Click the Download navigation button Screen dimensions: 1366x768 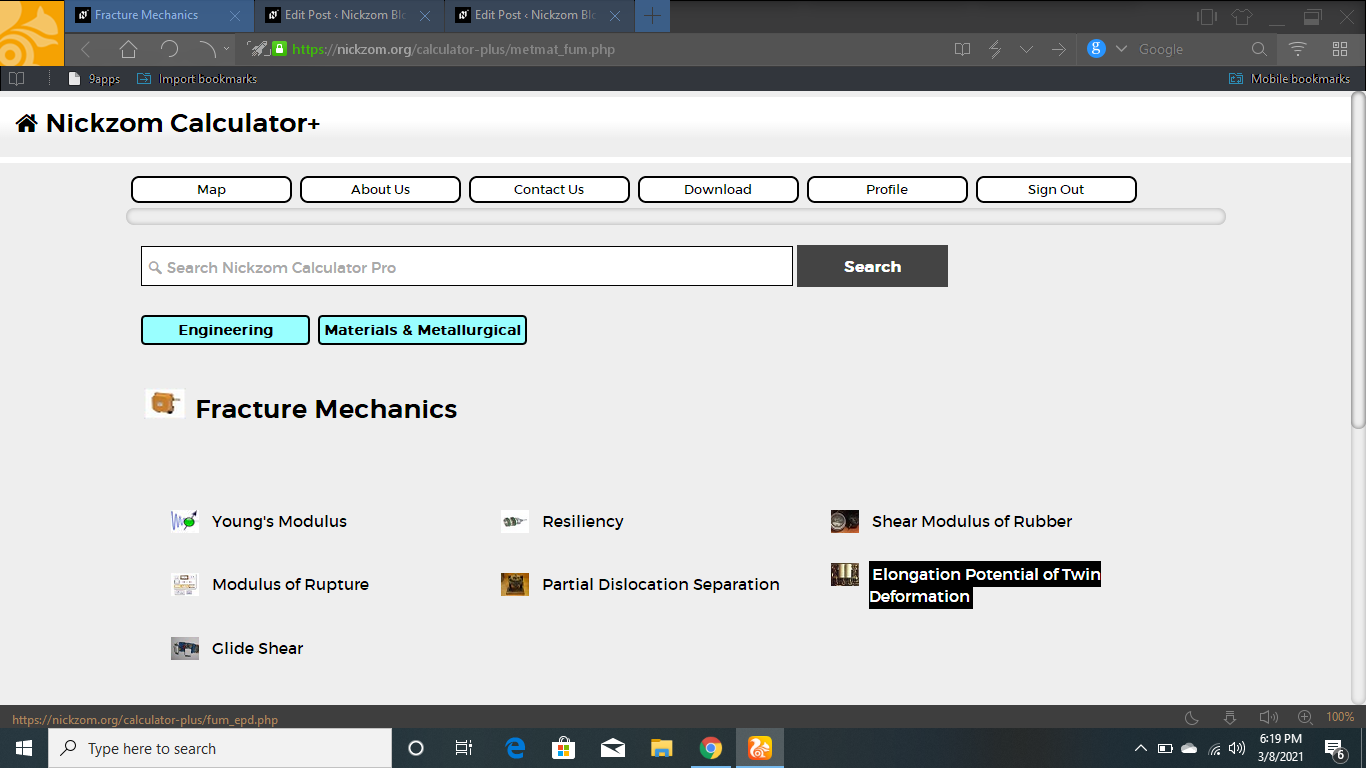pyautogui.click(x=718, y=189)
